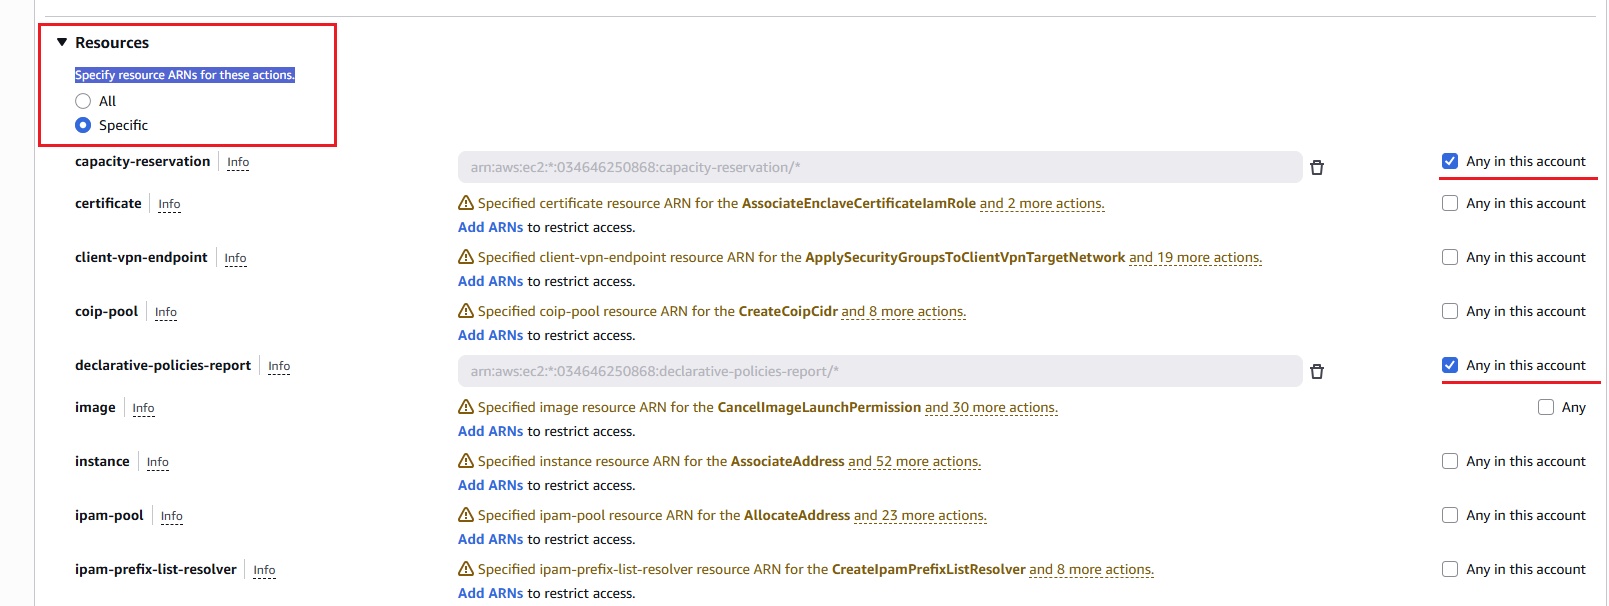Enable Any in this account for client-vpn-endpoint
Screen dimensions: 1609x606
1449,257
